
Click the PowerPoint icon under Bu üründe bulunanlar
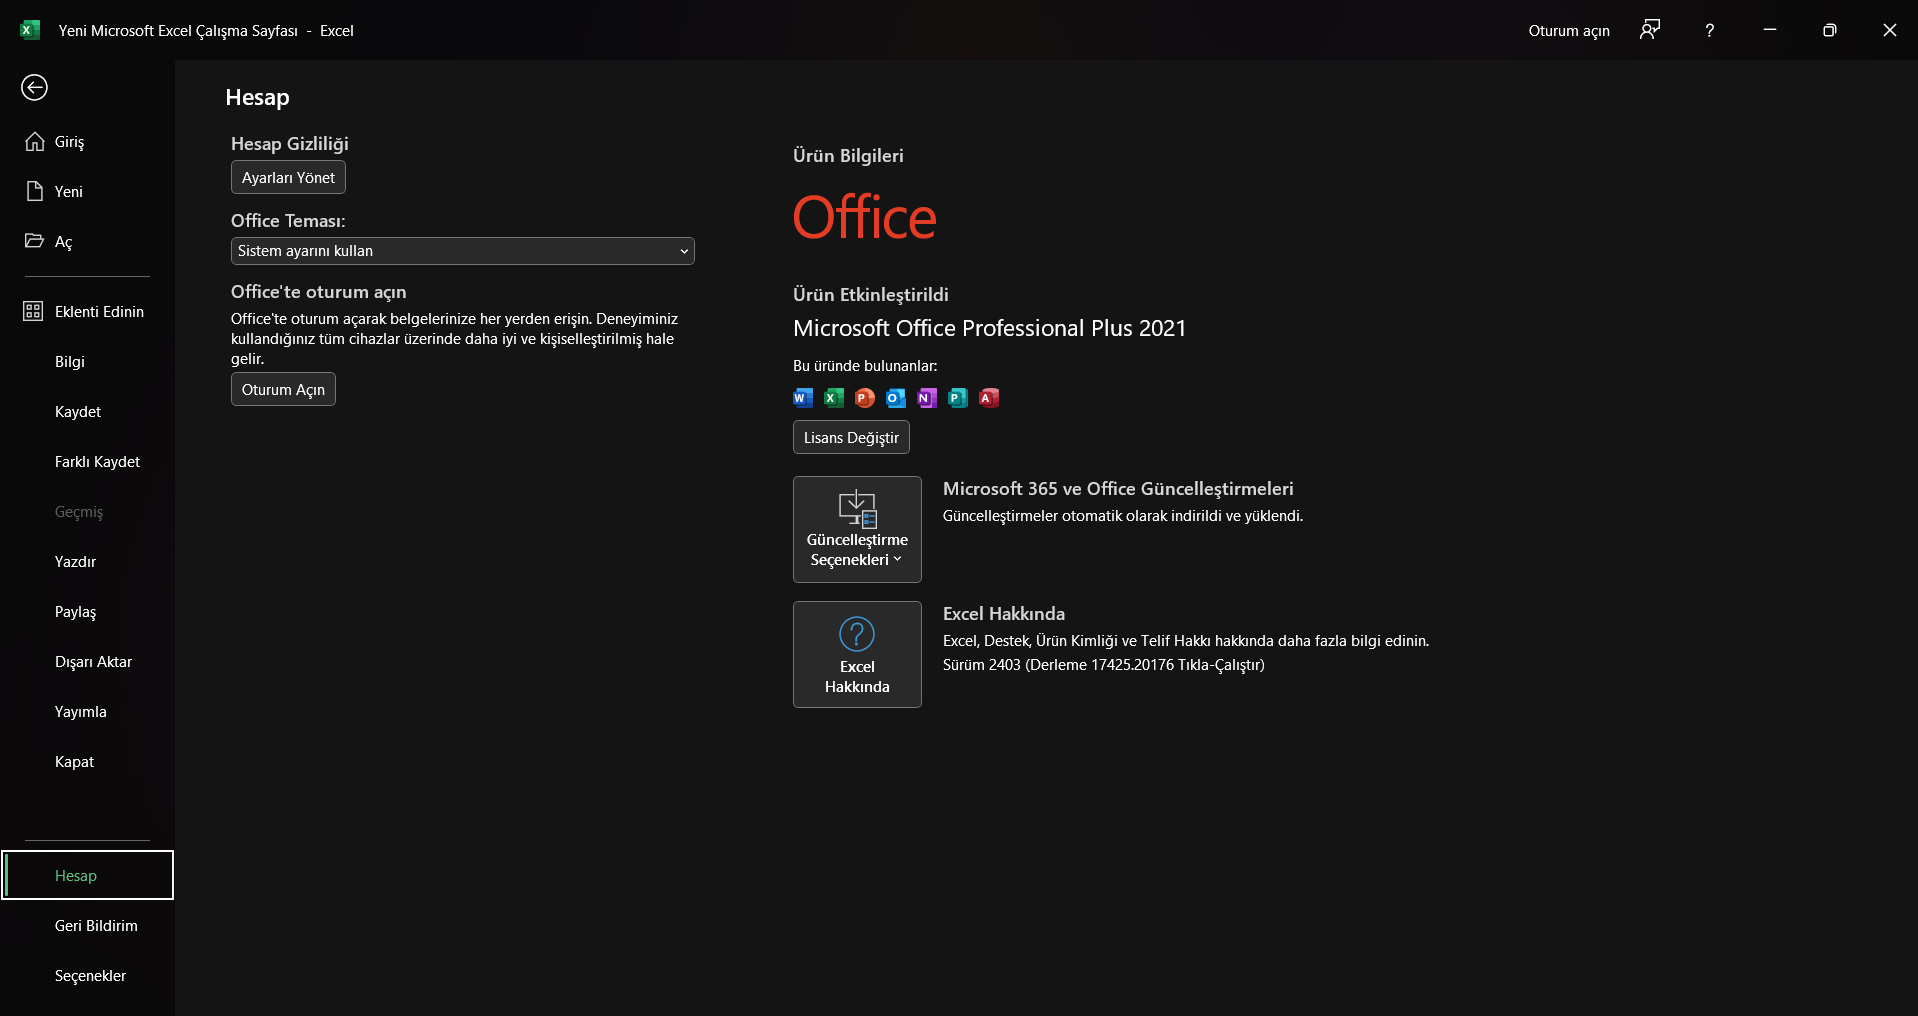click(x=865, y=398)
